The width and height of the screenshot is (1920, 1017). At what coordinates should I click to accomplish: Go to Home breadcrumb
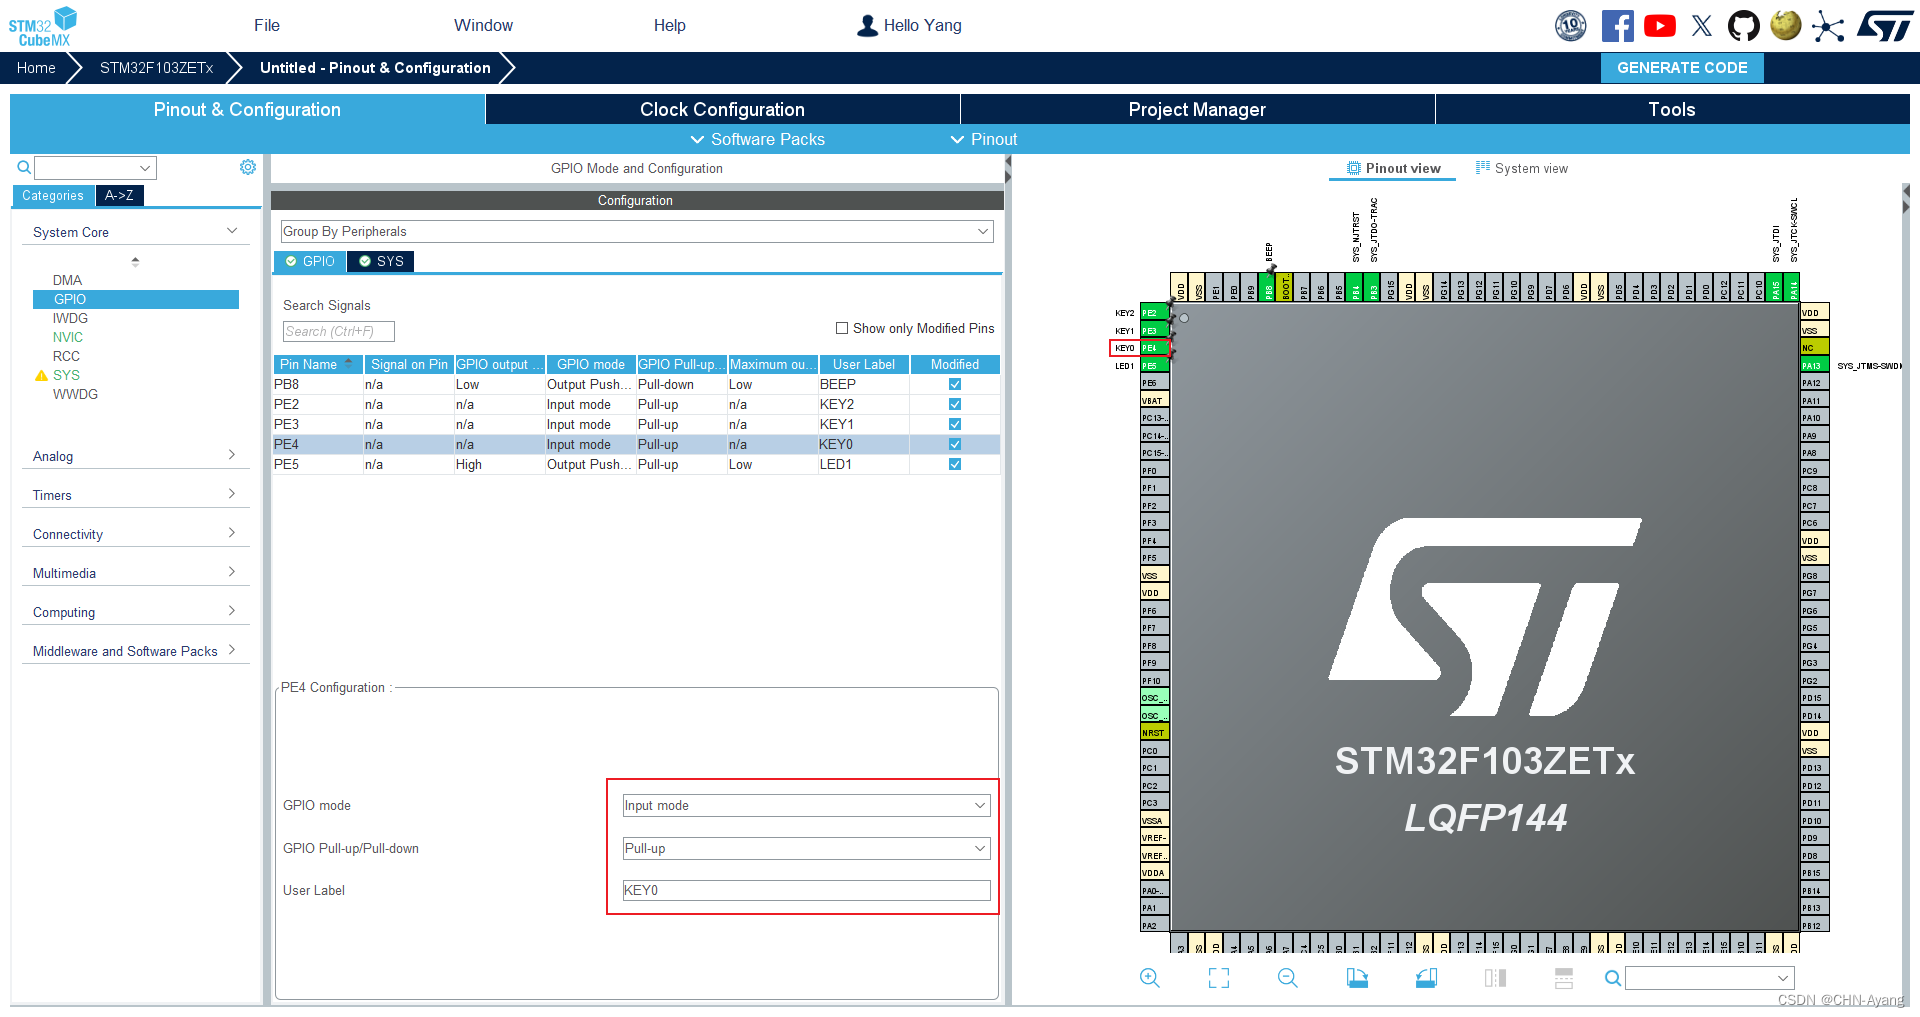click(x=36, y=68)
